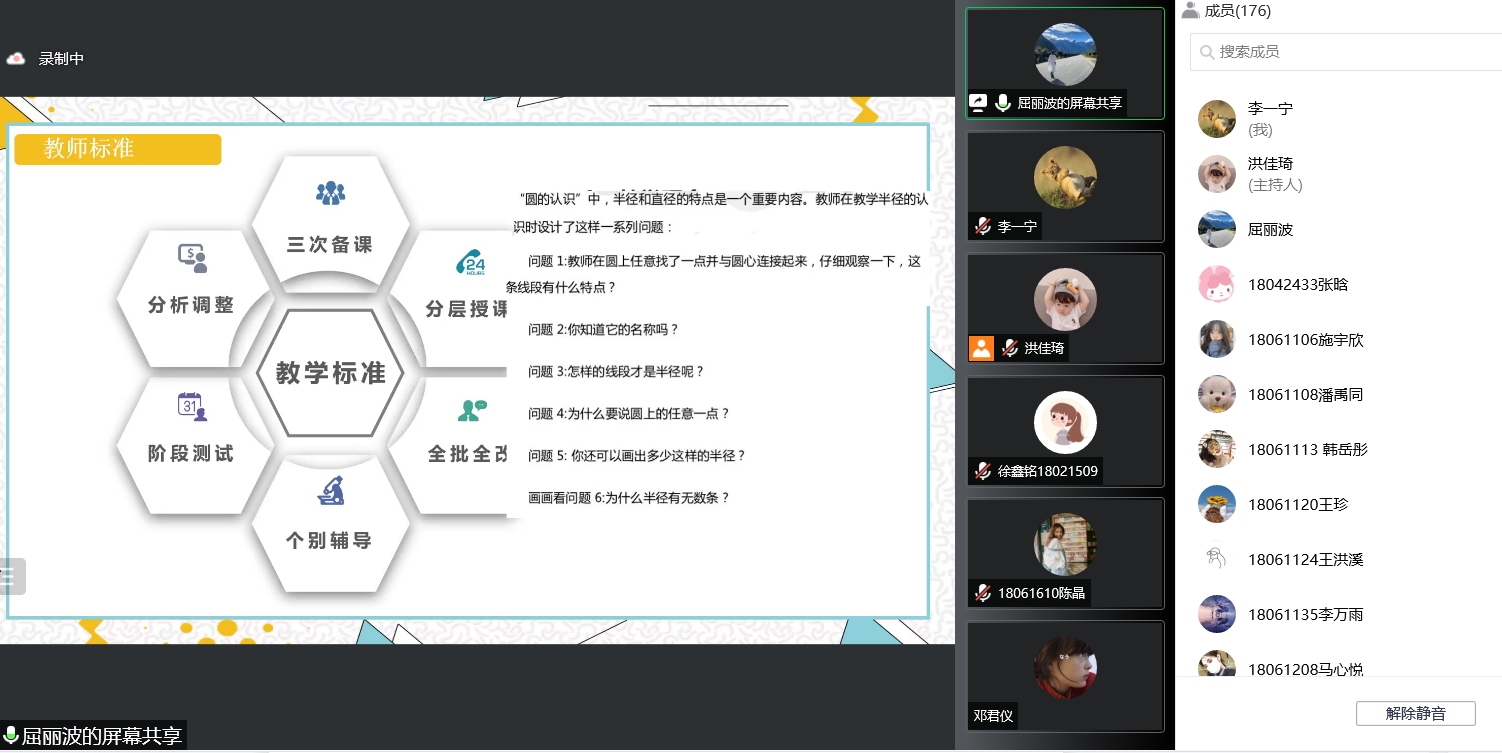This screenshot has height=753, width=1502.
Task: Click the 录制中 recording status label
Action: pyautogui.click(x=61, y=59)
